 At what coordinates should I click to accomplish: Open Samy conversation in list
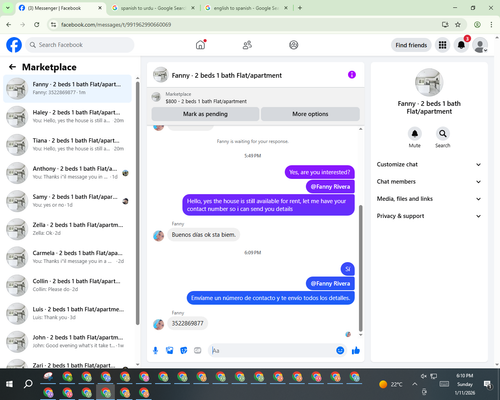pyautogui.click(x=68, y=201)
